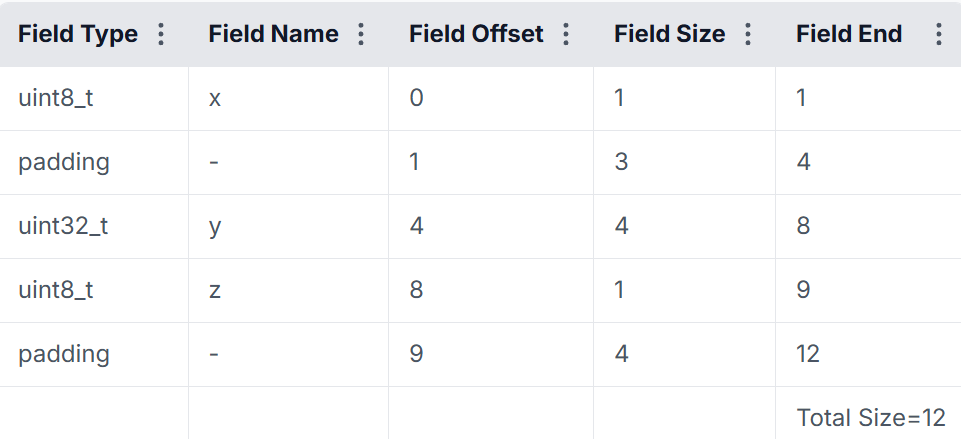961x439 pixels.
Task: Select the Field End cell showing 12
Action: (868, 354)
